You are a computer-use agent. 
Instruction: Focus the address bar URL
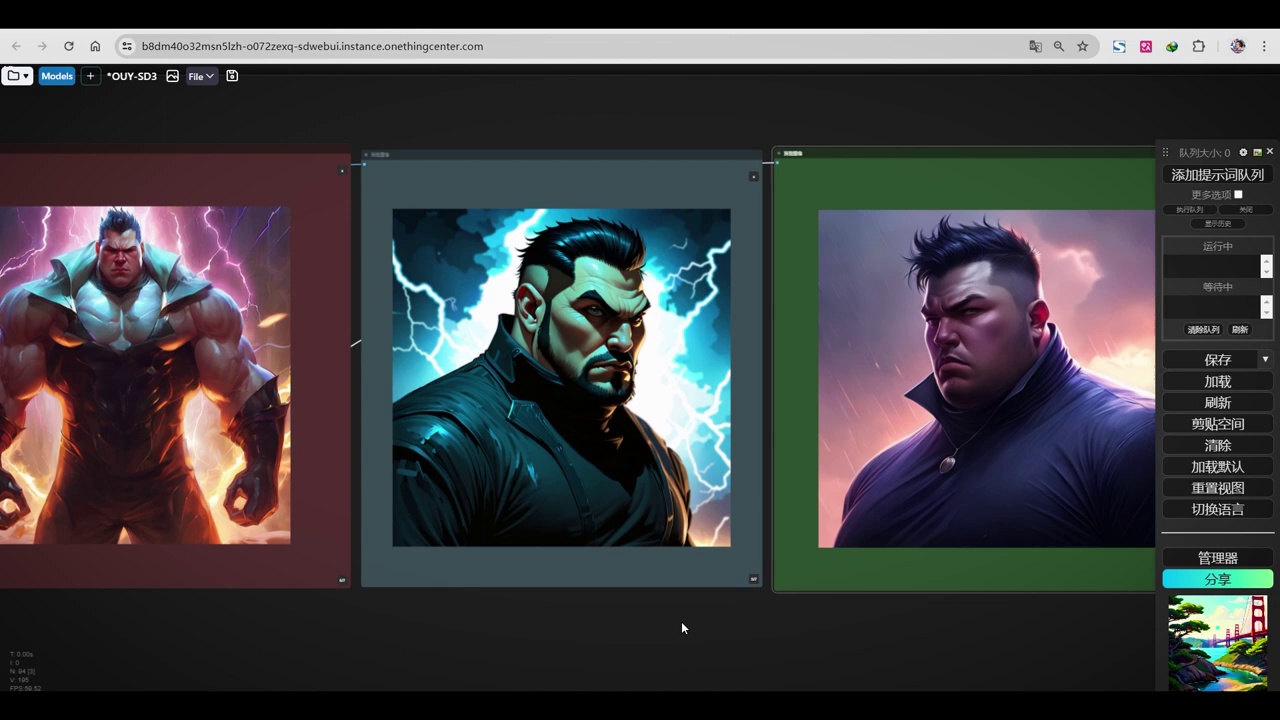[312, 46]
